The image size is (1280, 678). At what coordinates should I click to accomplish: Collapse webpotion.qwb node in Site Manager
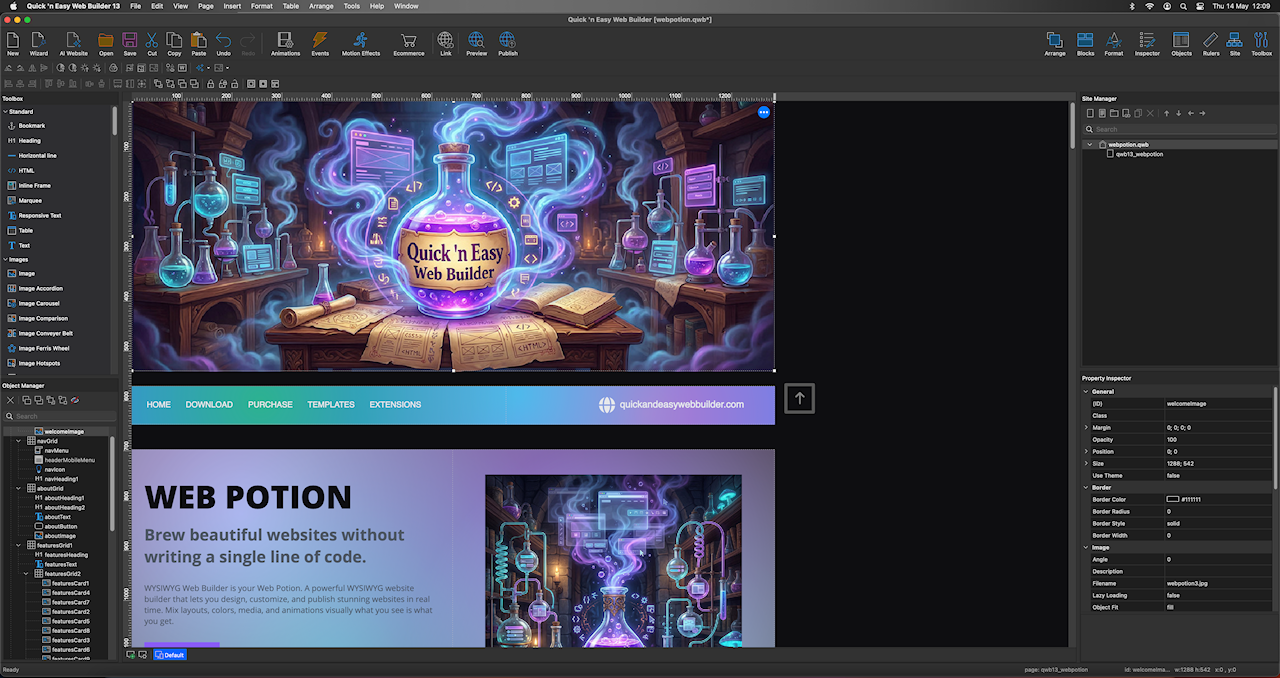coord(1090,144)
